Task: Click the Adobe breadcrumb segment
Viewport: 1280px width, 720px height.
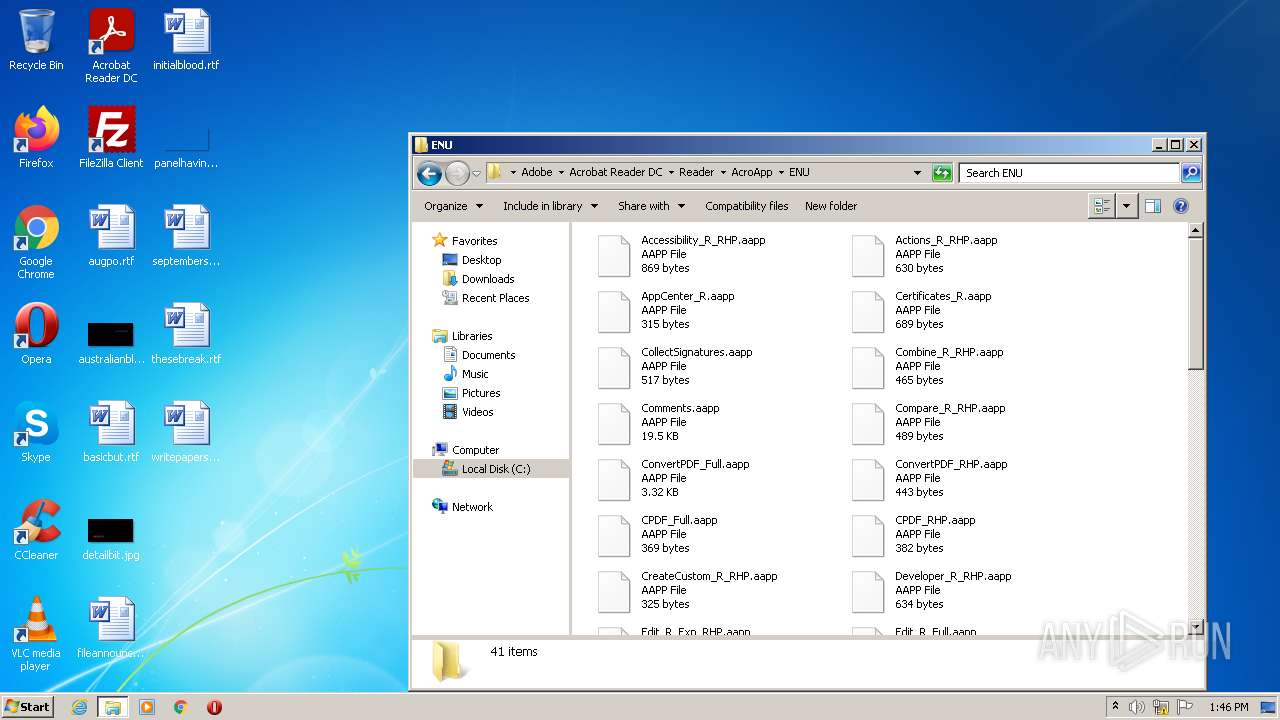Action: pos(537,172)
